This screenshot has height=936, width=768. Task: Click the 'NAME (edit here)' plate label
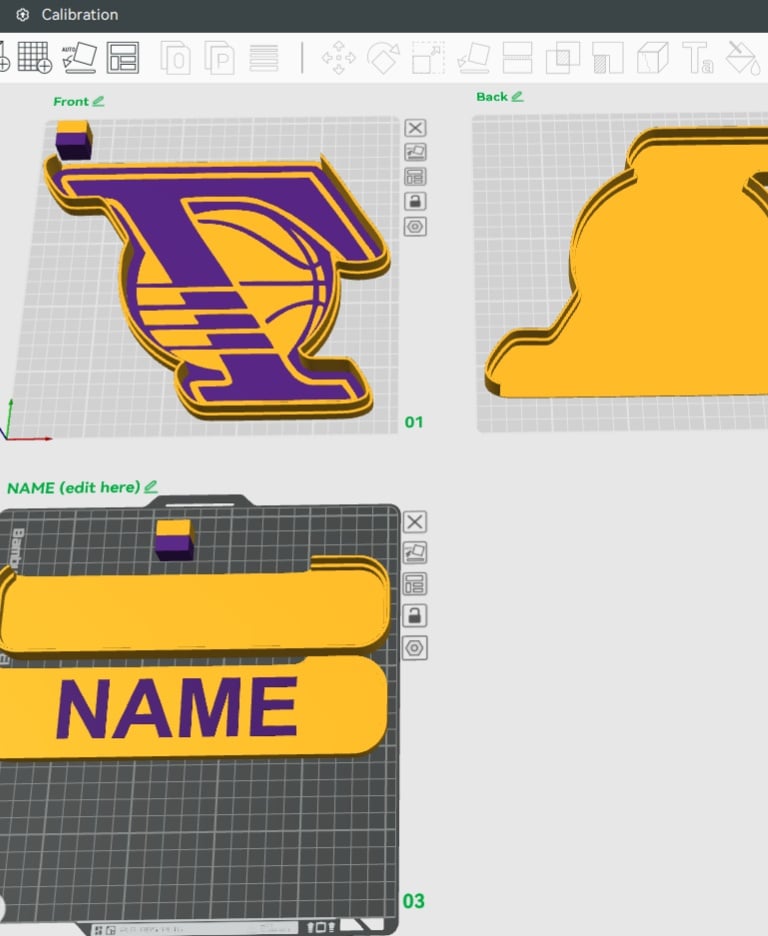click(x=73, y=487)
